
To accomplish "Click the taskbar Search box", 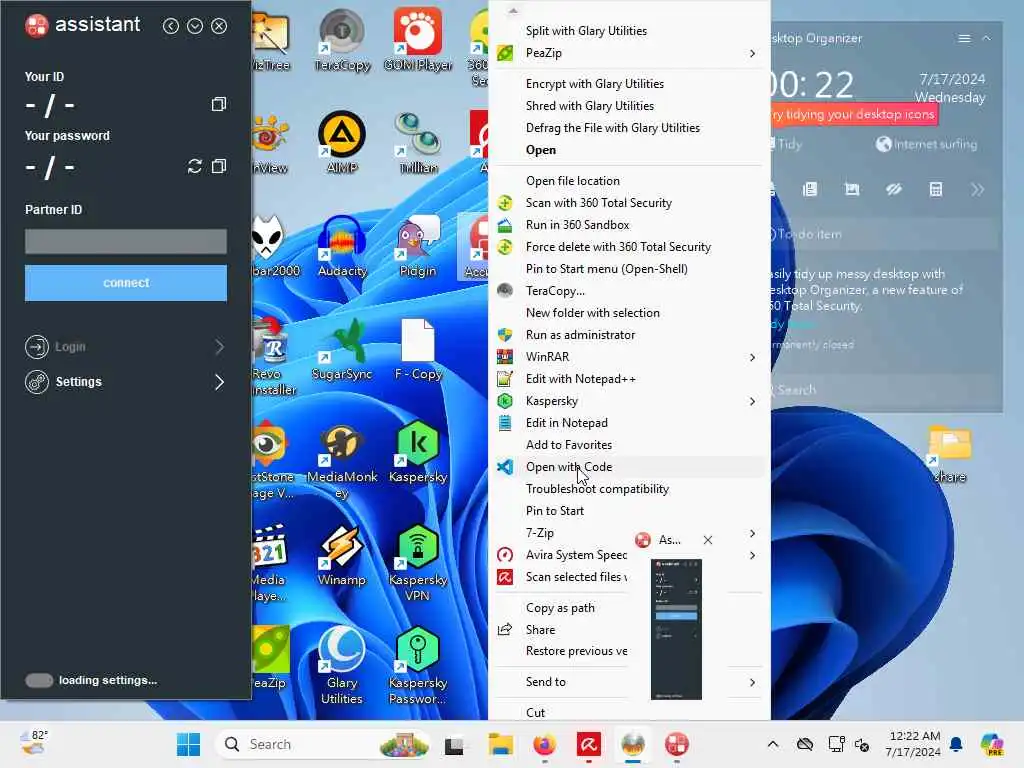I will click(323, 744).
